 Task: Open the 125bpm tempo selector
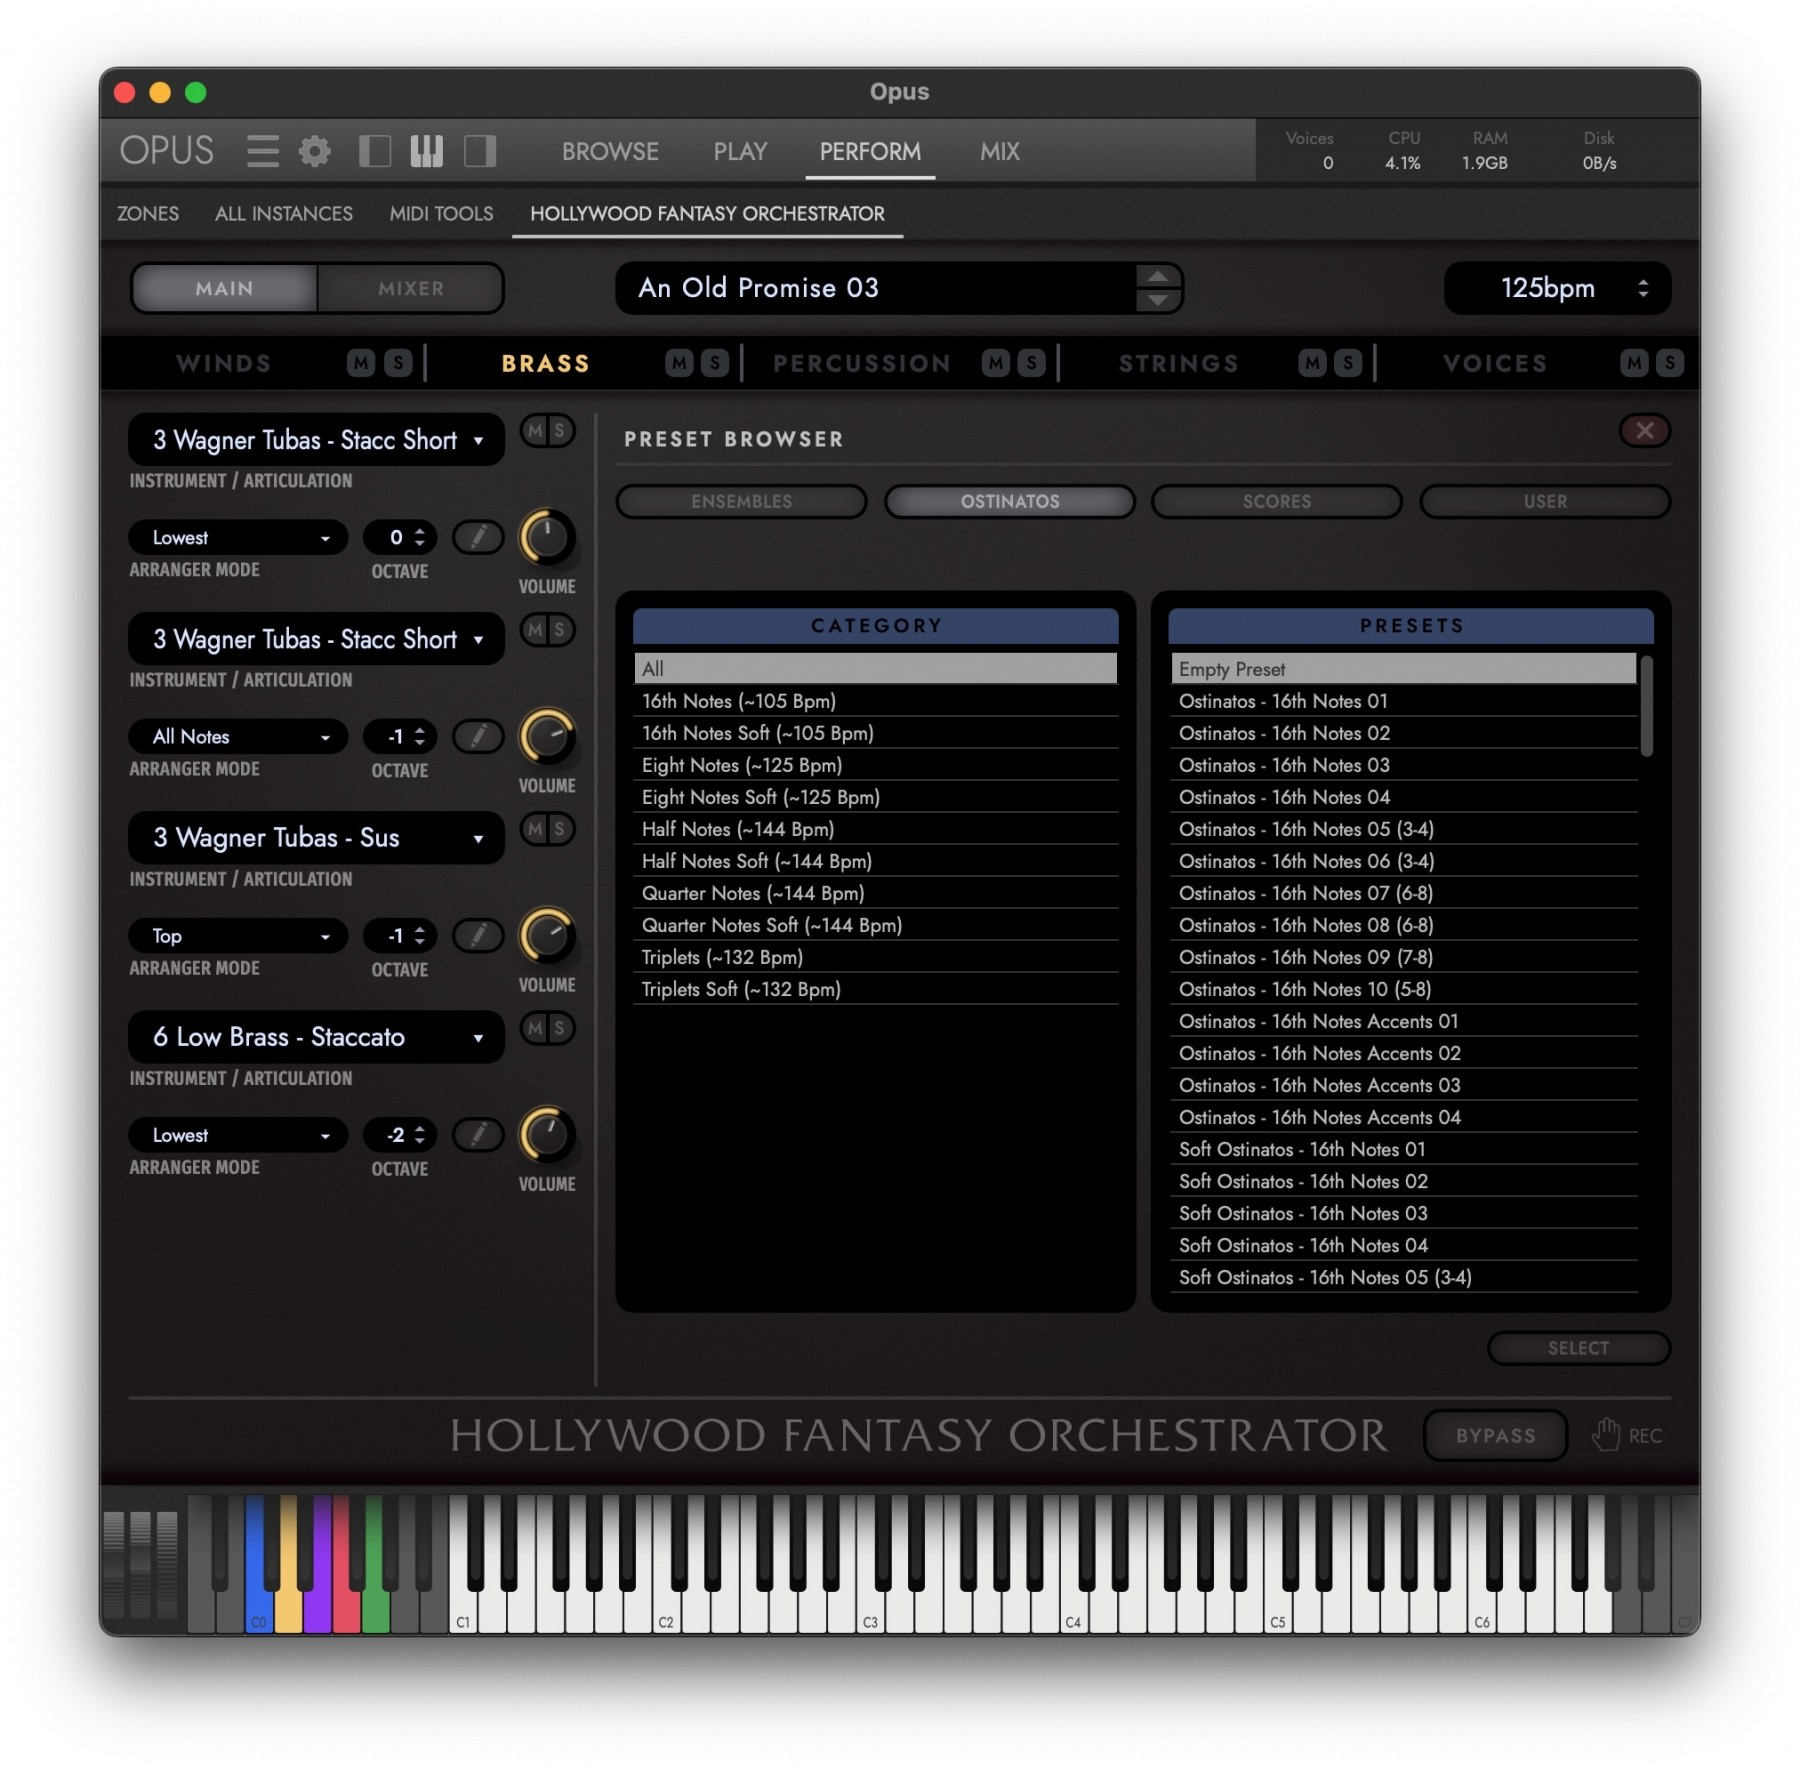[1557, 288]
